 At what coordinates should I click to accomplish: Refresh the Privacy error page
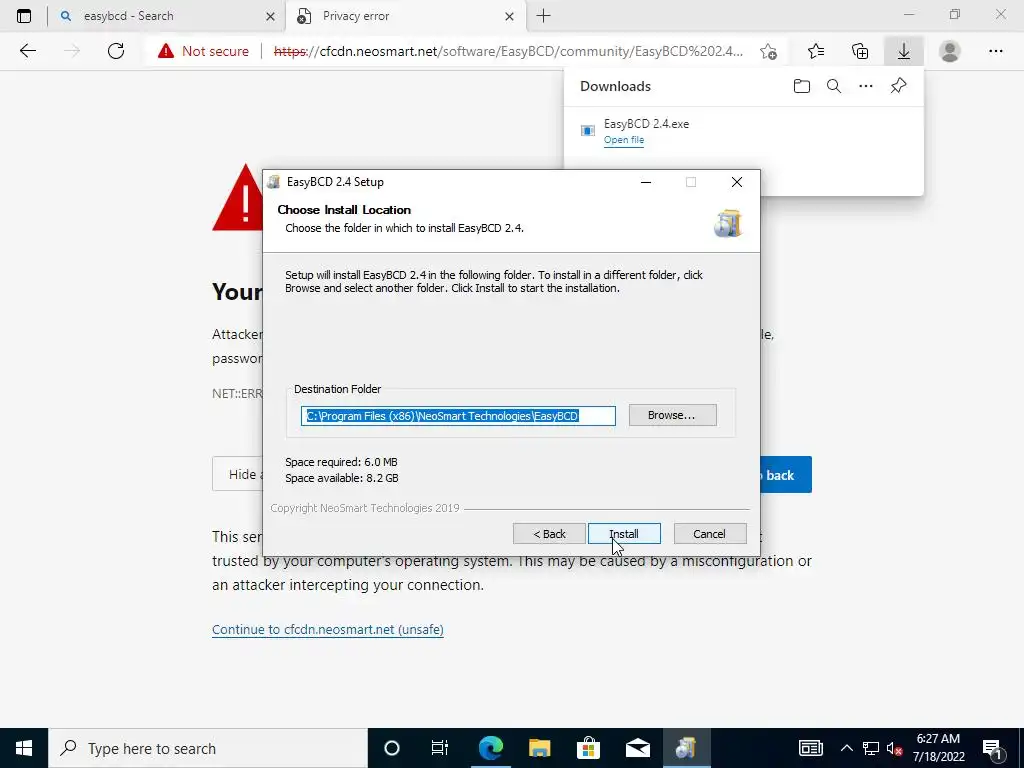coord(116,51)
